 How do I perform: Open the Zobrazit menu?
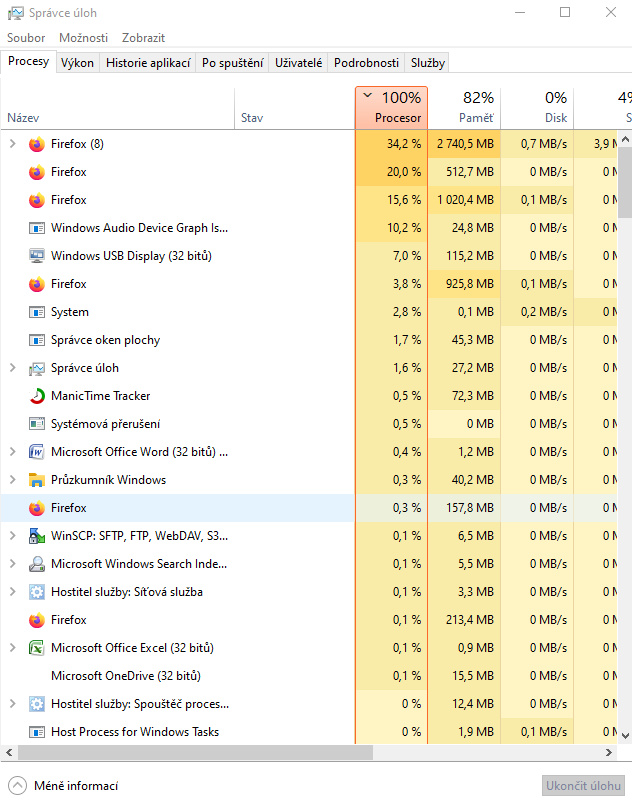click(144, 38)
